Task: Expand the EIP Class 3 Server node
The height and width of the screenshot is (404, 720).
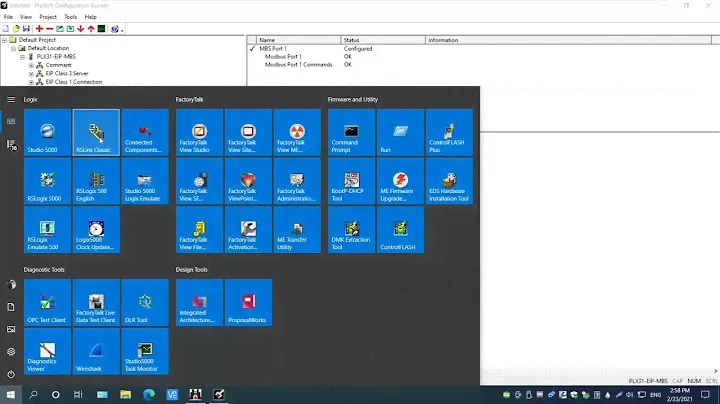Action: 31,73
